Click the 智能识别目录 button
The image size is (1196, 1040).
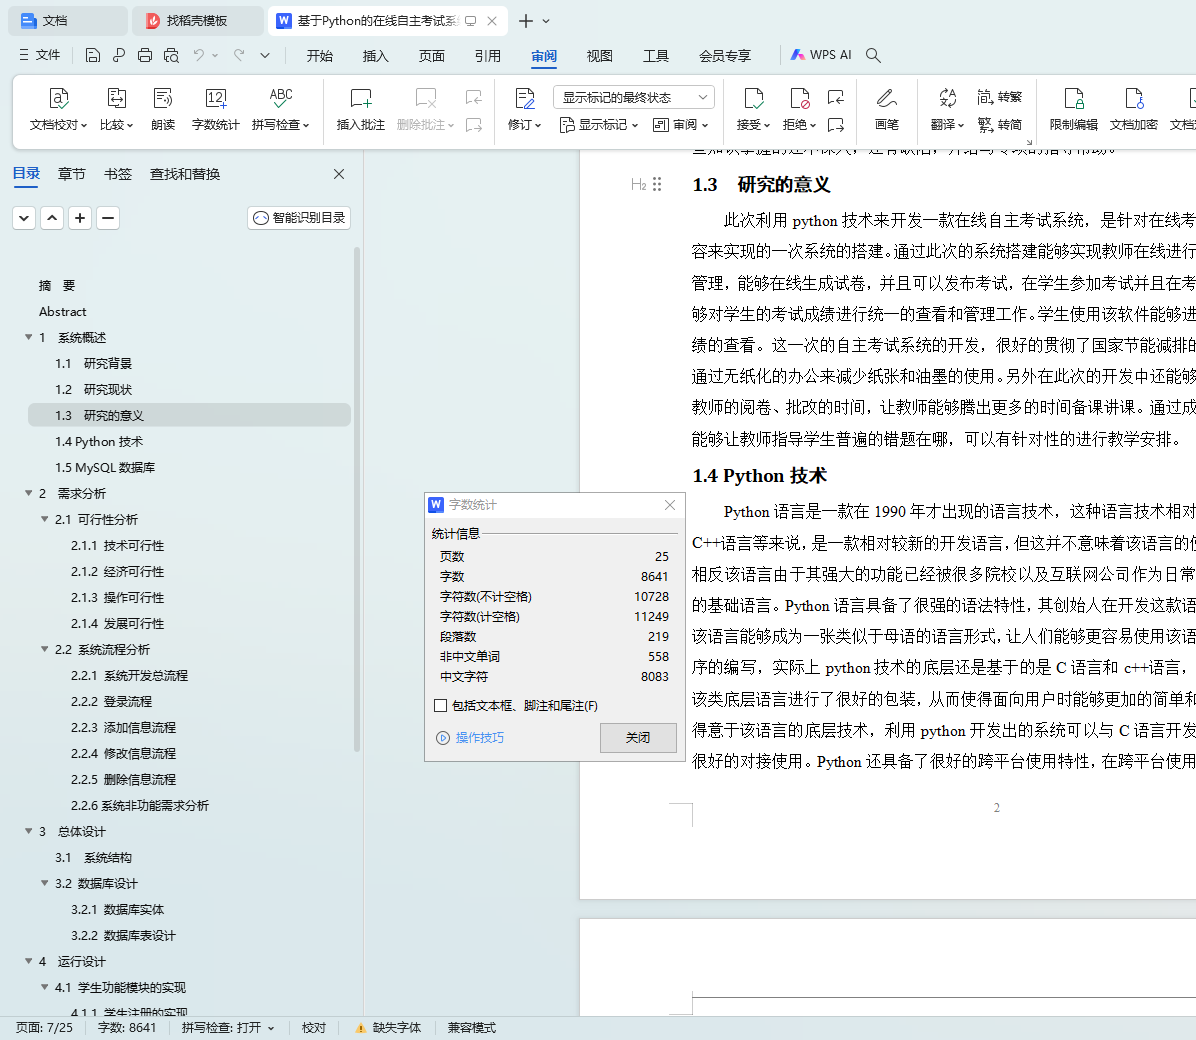point(299,218)
